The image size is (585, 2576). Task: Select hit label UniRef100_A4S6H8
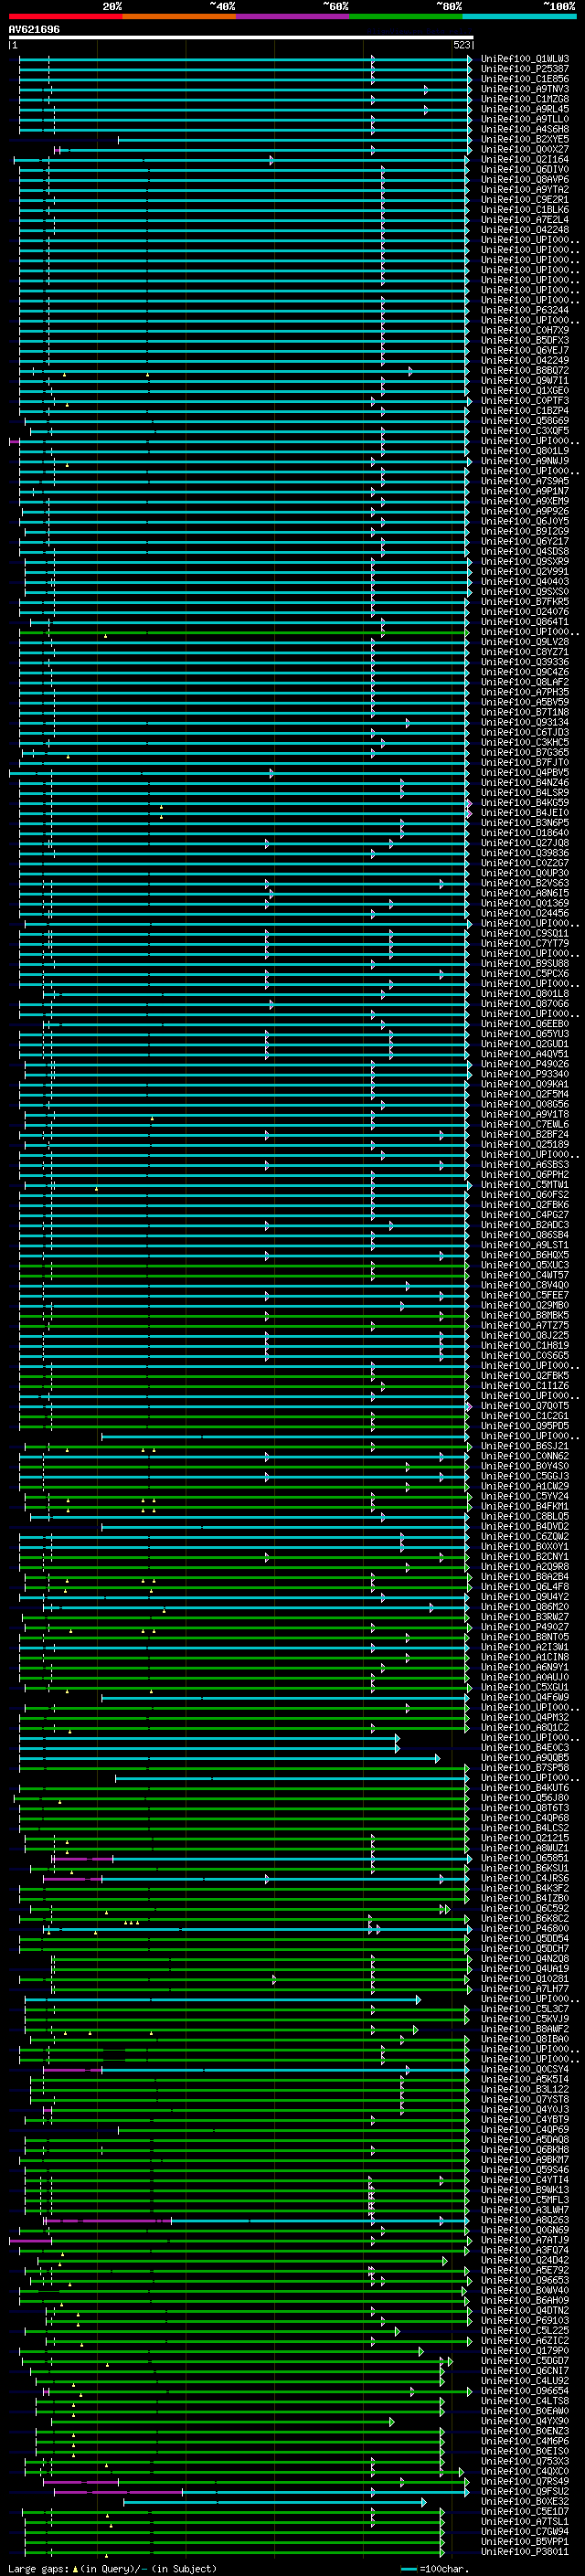pos(525,129)
